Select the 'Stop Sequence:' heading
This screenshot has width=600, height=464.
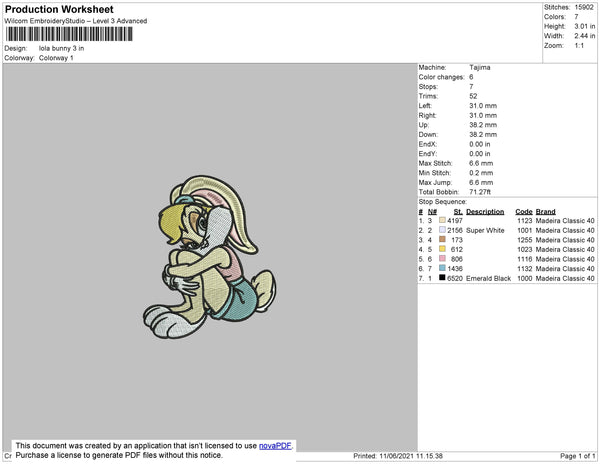coord(443,202)
